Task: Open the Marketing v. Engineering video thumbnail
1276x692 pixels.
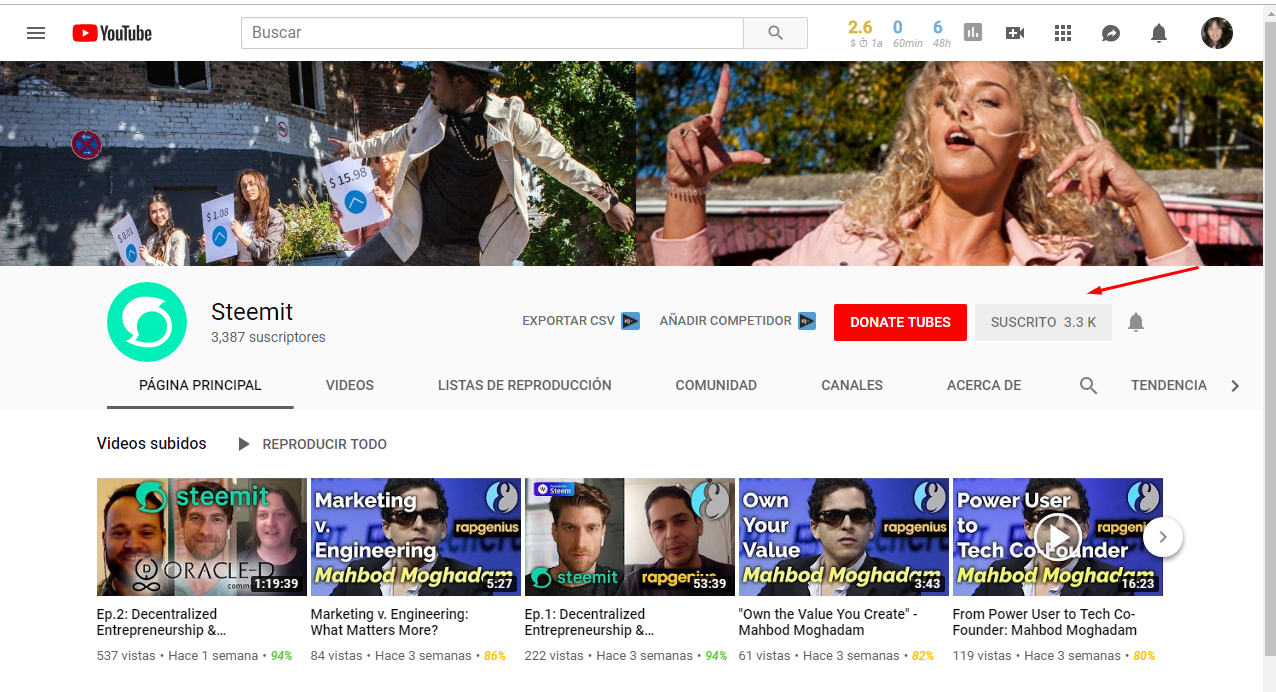Action: (x=415, y=537)
